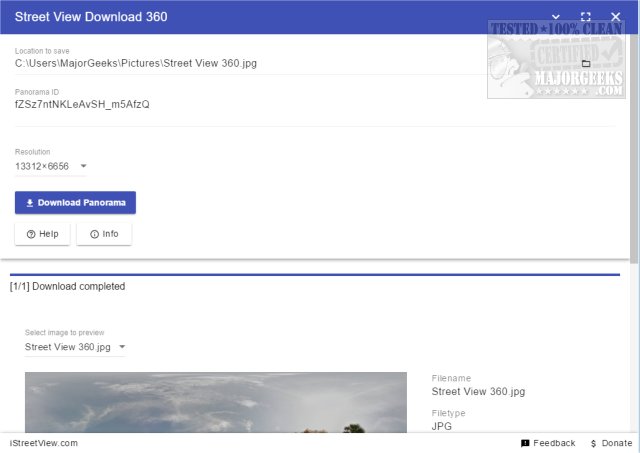Click the Feedback link

tap(548, 443)
